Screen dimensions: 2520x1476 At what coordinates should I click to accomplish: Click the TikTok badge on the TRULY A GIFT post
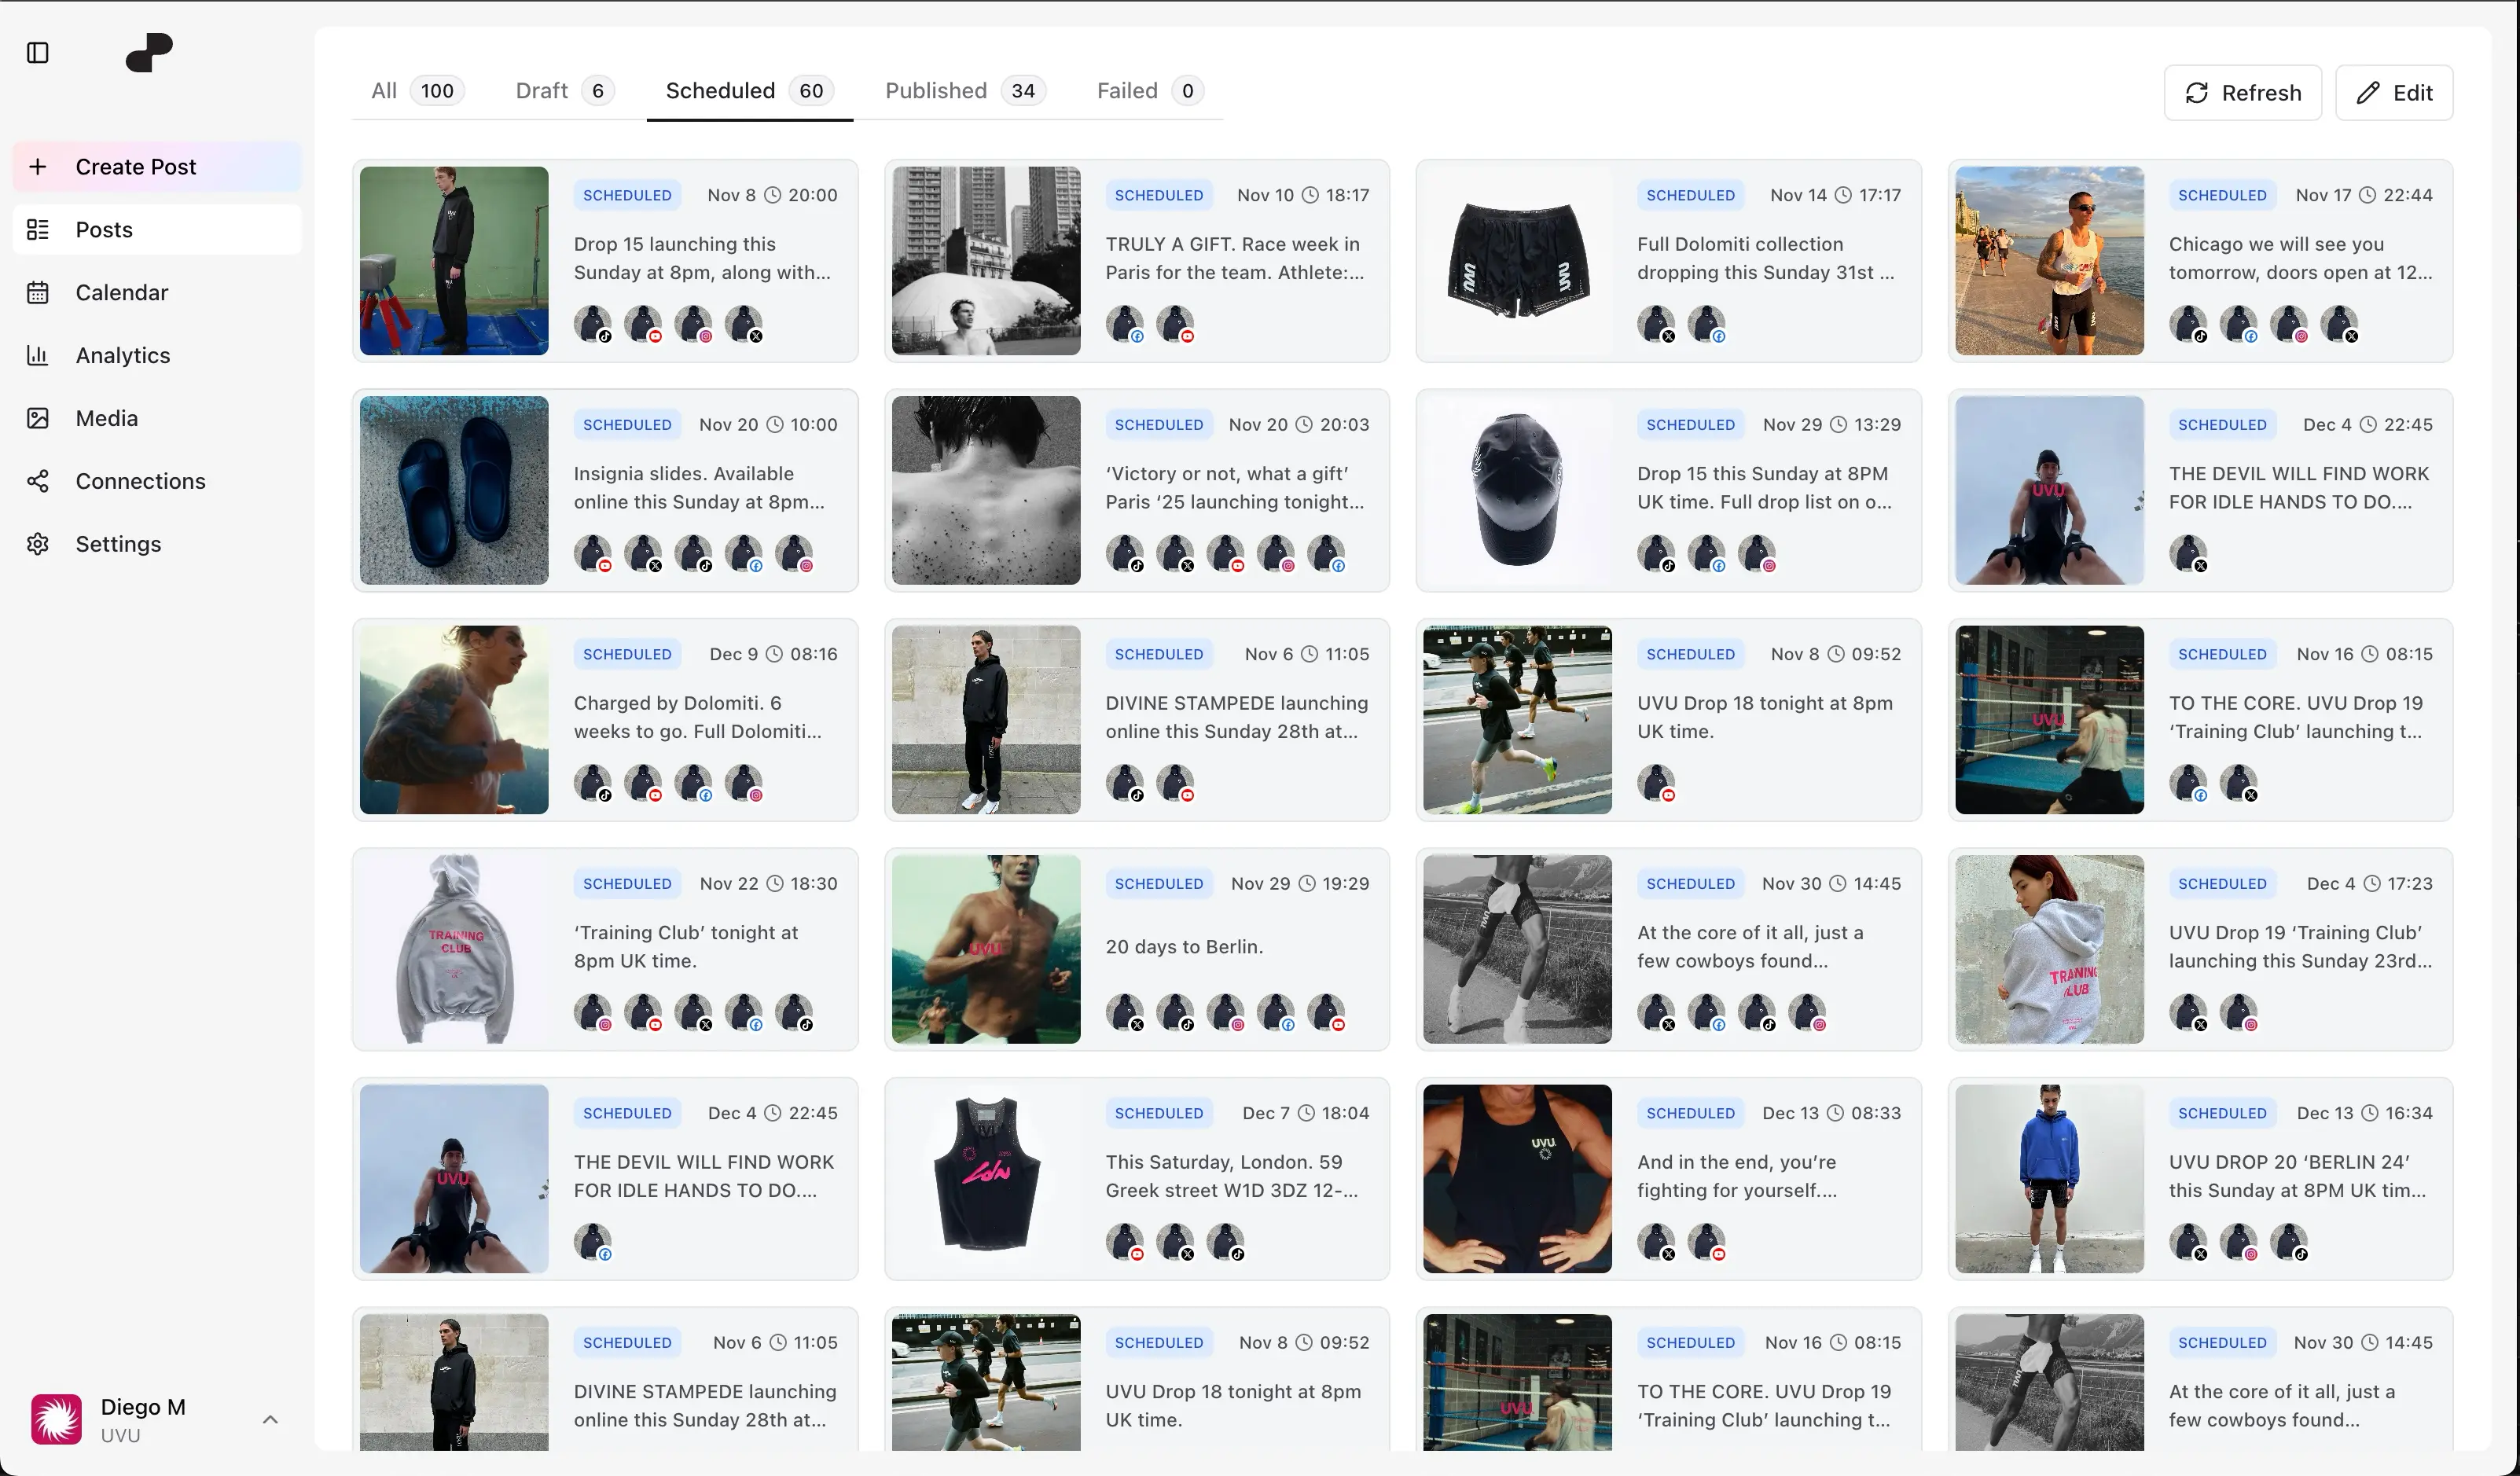(x=1137, y=337)
